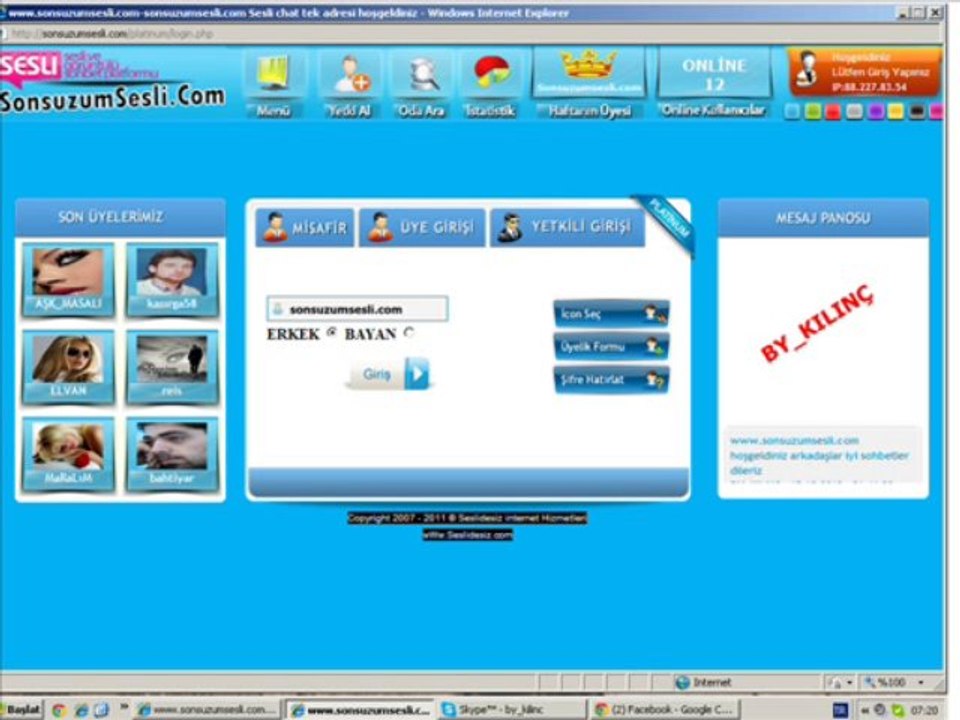Click the Misafir guest avatar icon
Image resolution: width=960 pixels, height=720 pixels.
tap(276, 227)
